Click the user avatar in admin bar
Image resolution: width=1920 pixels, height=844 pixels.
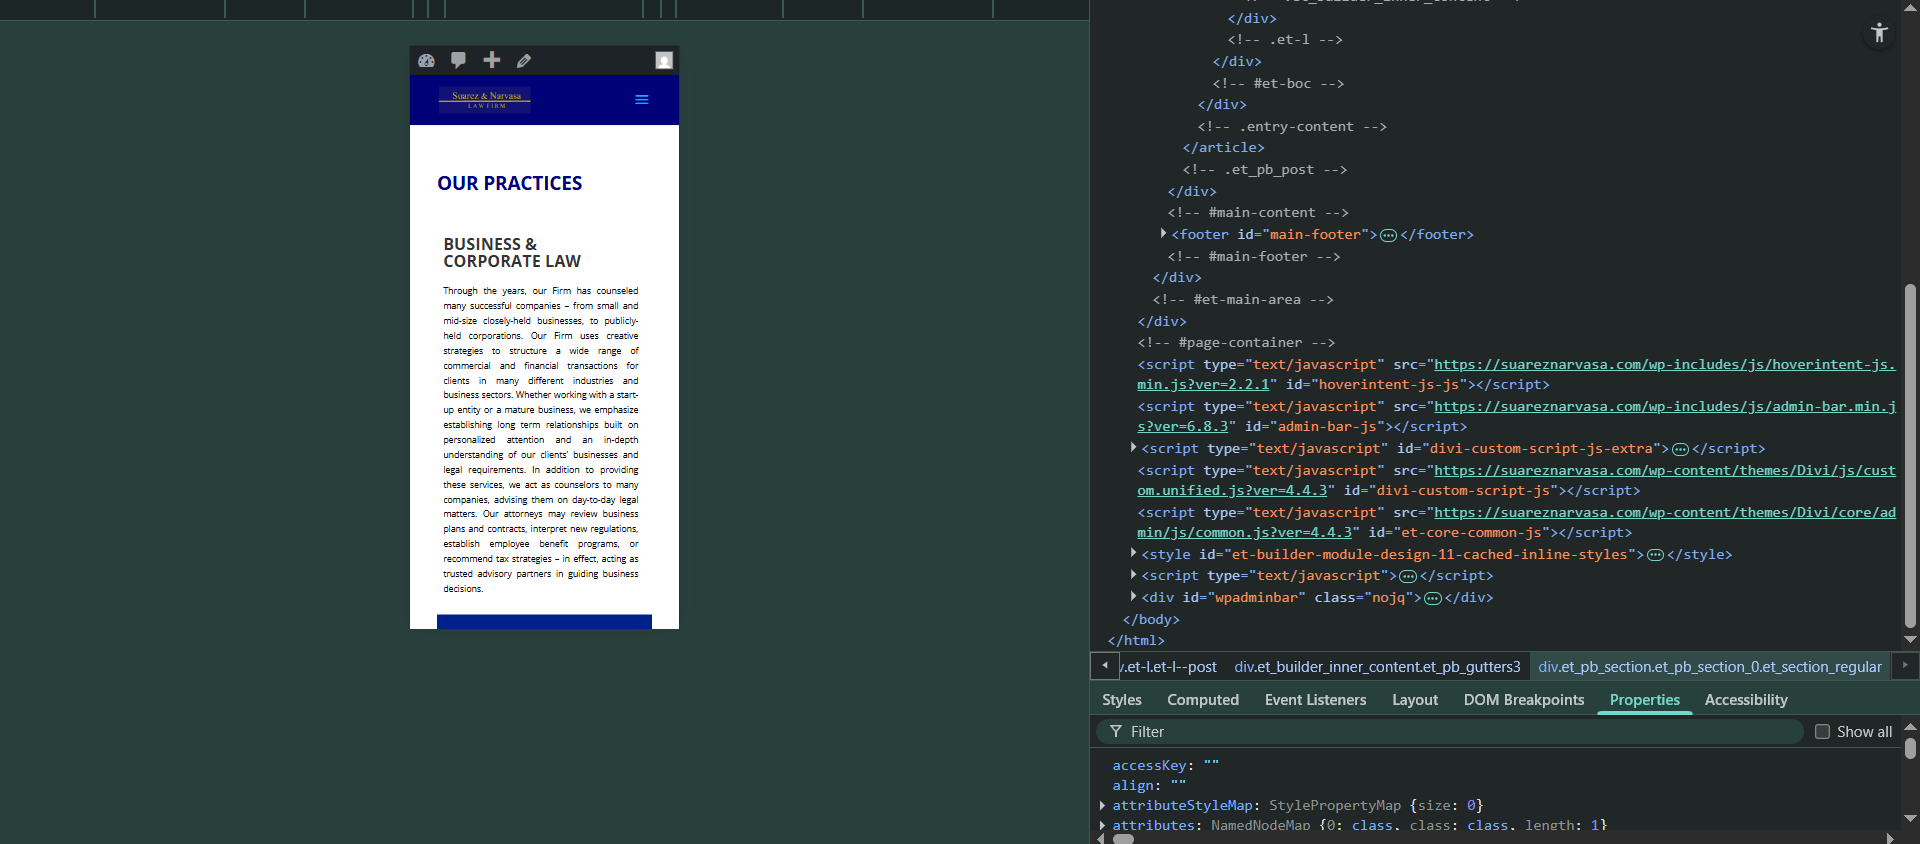point(664,61)
